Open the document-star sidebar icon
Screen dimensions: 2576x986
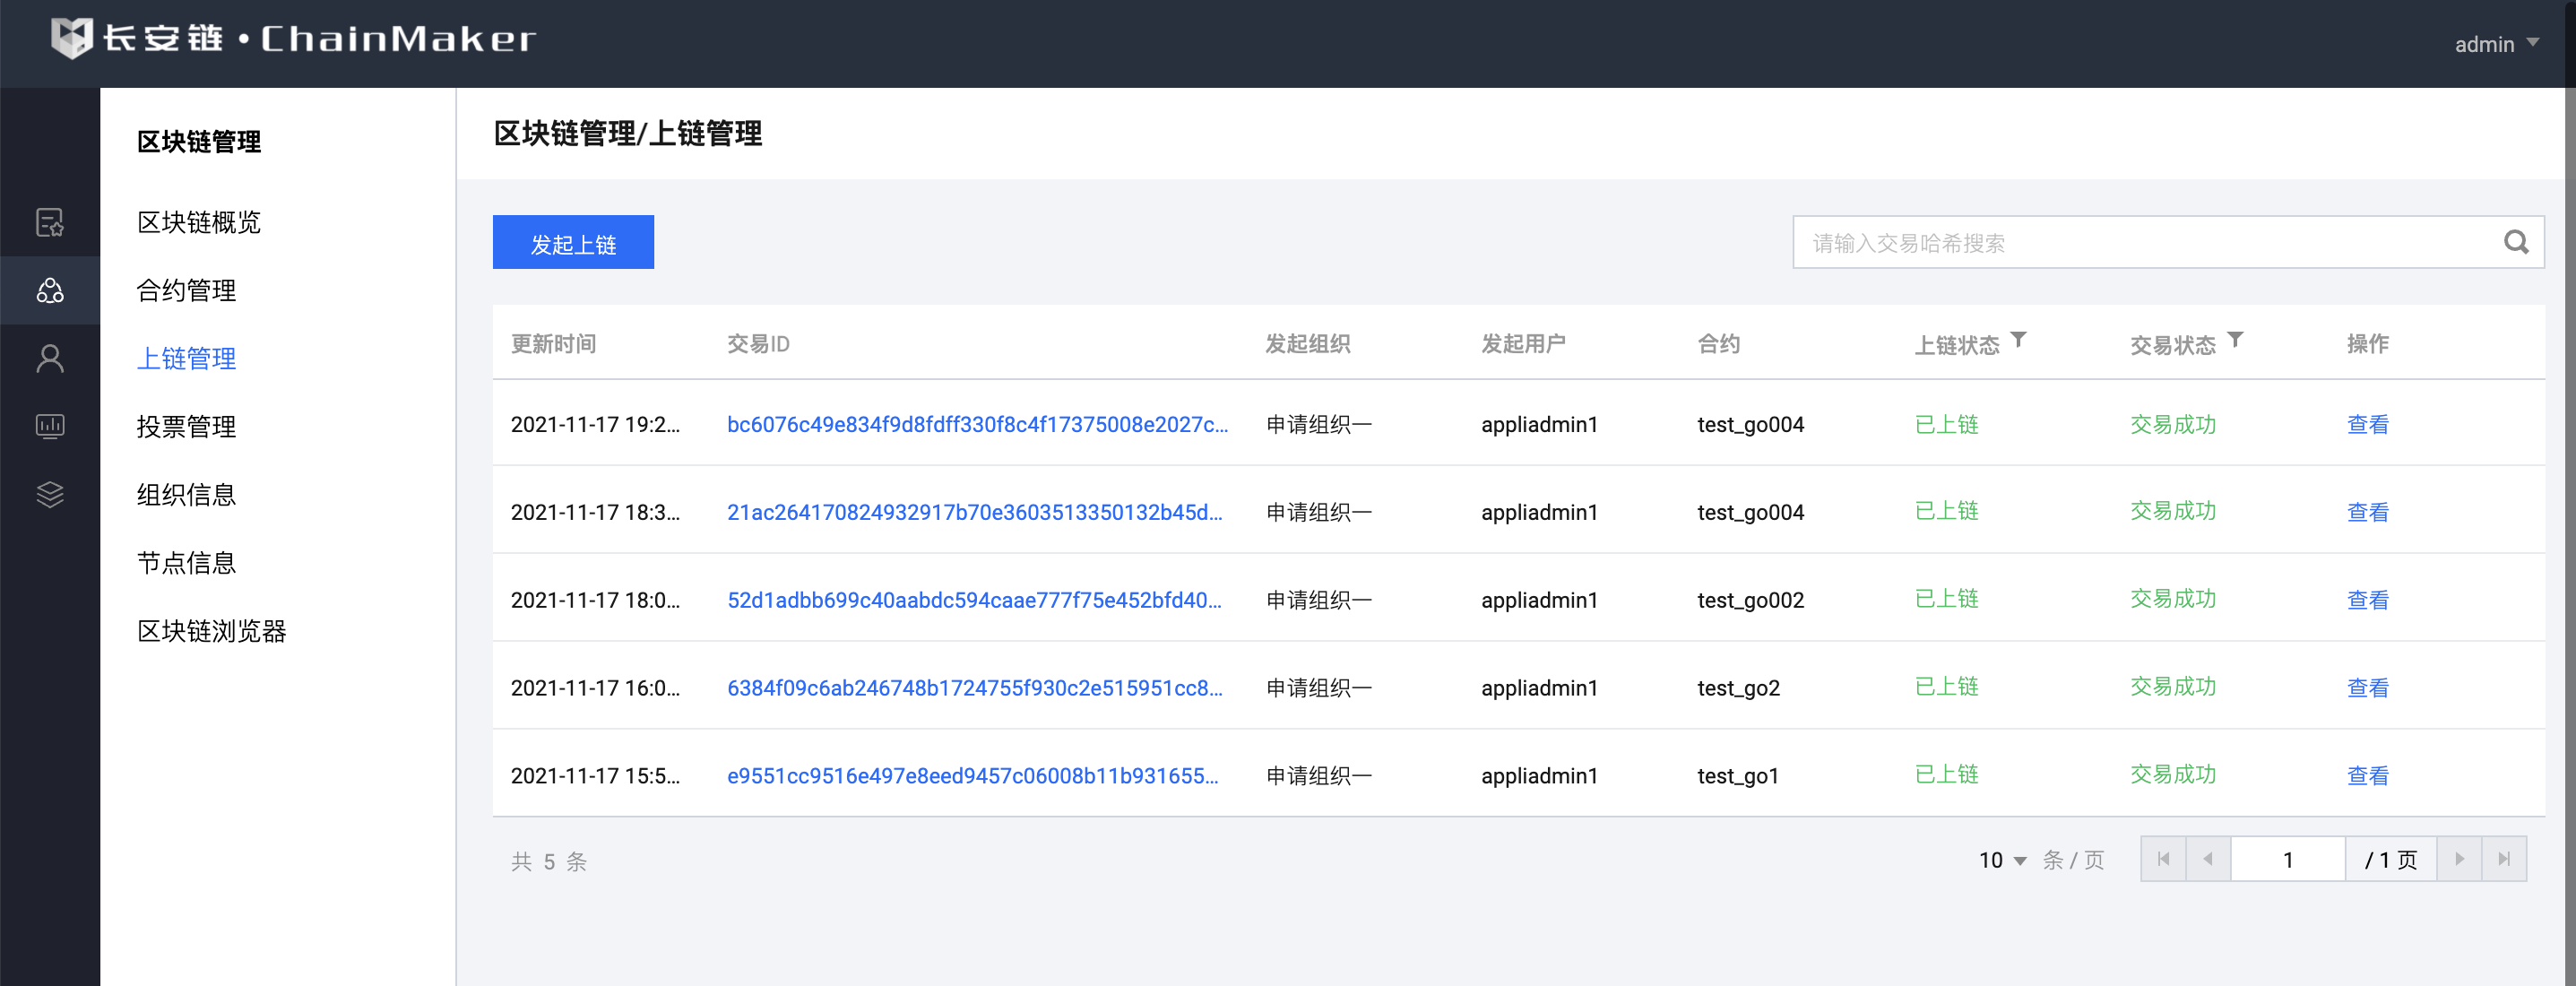50,222
